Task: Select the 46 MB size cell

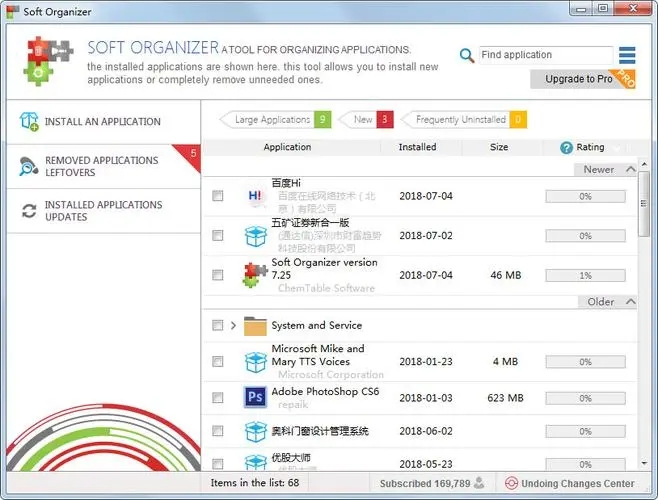Action: tap(506, 275)
